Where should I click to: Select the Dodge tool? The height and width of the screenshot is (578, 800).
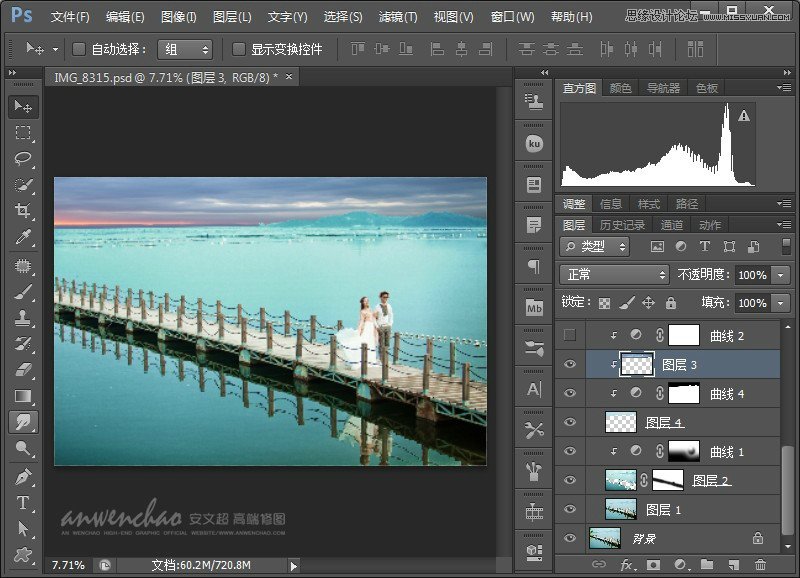(x=23, y=448)
